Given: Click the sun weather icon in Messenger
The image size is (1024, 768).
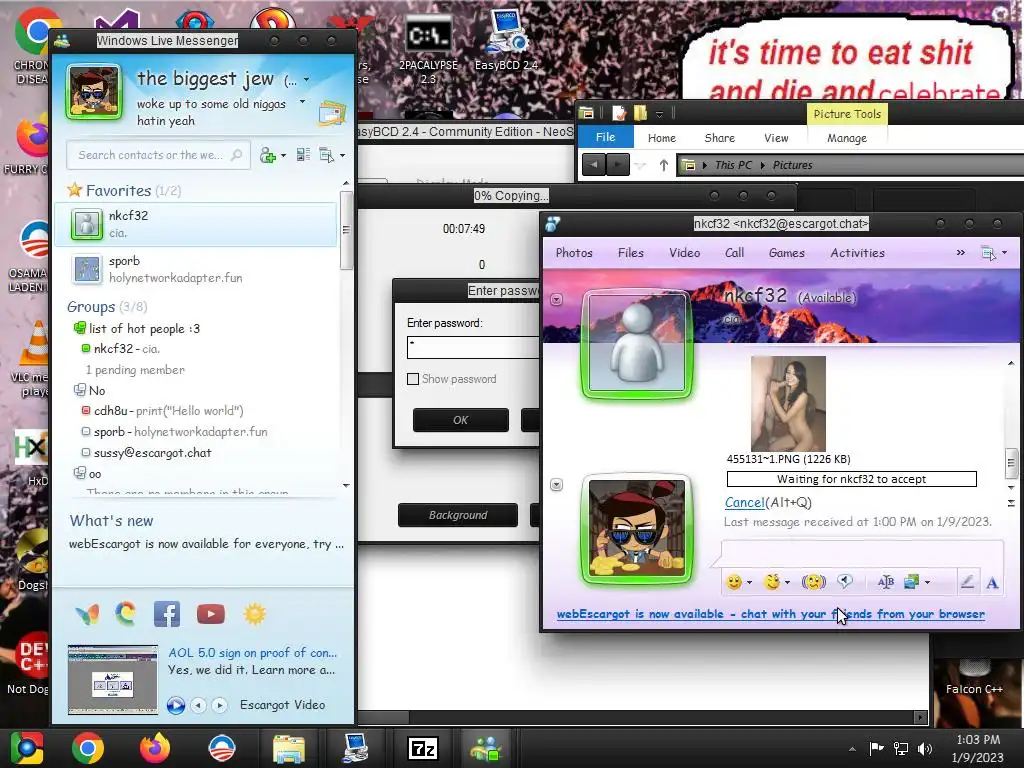Looking at the screenshot, I should coord(255,614).
